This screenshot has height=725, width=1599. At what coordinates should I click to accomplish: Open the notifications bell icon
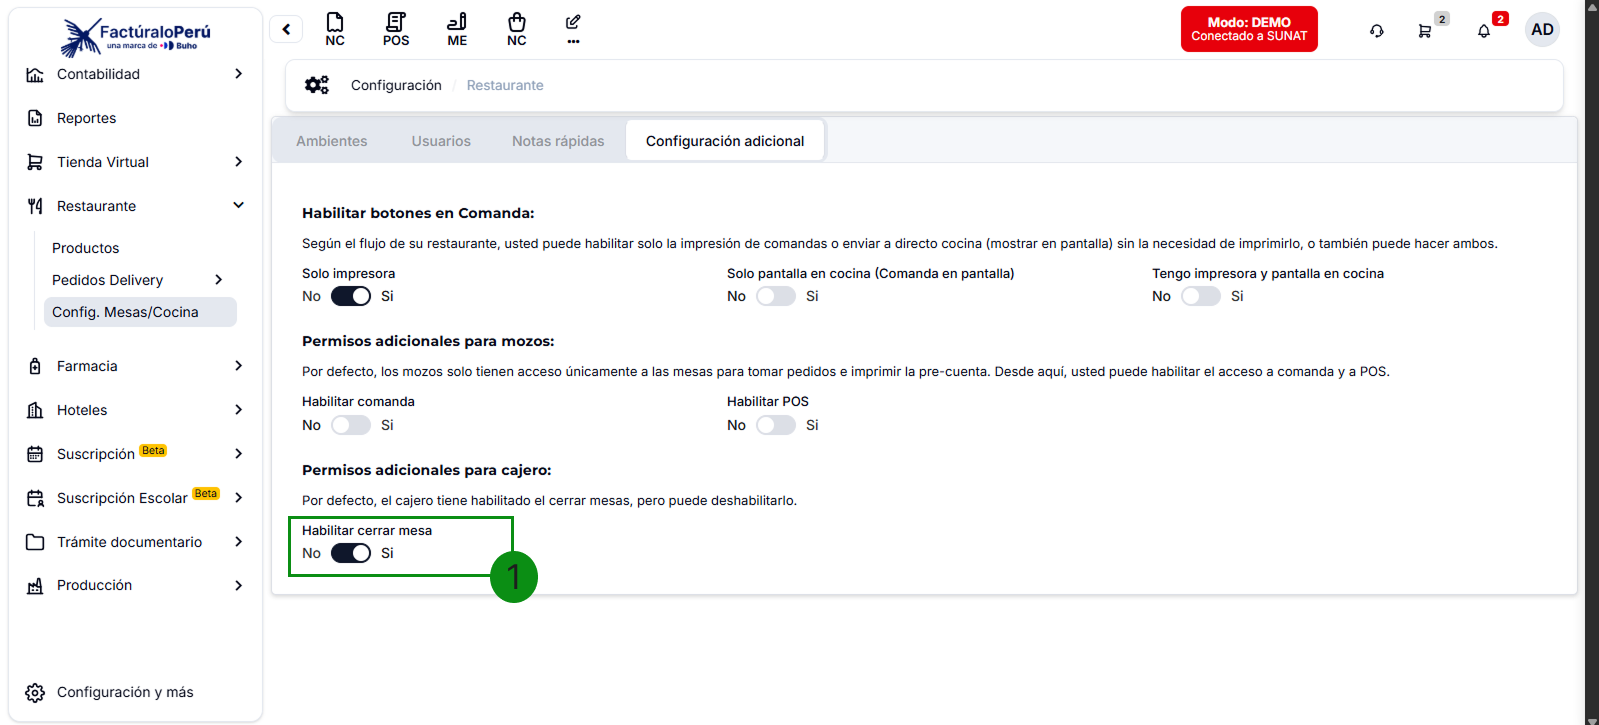pos(1484,31)
